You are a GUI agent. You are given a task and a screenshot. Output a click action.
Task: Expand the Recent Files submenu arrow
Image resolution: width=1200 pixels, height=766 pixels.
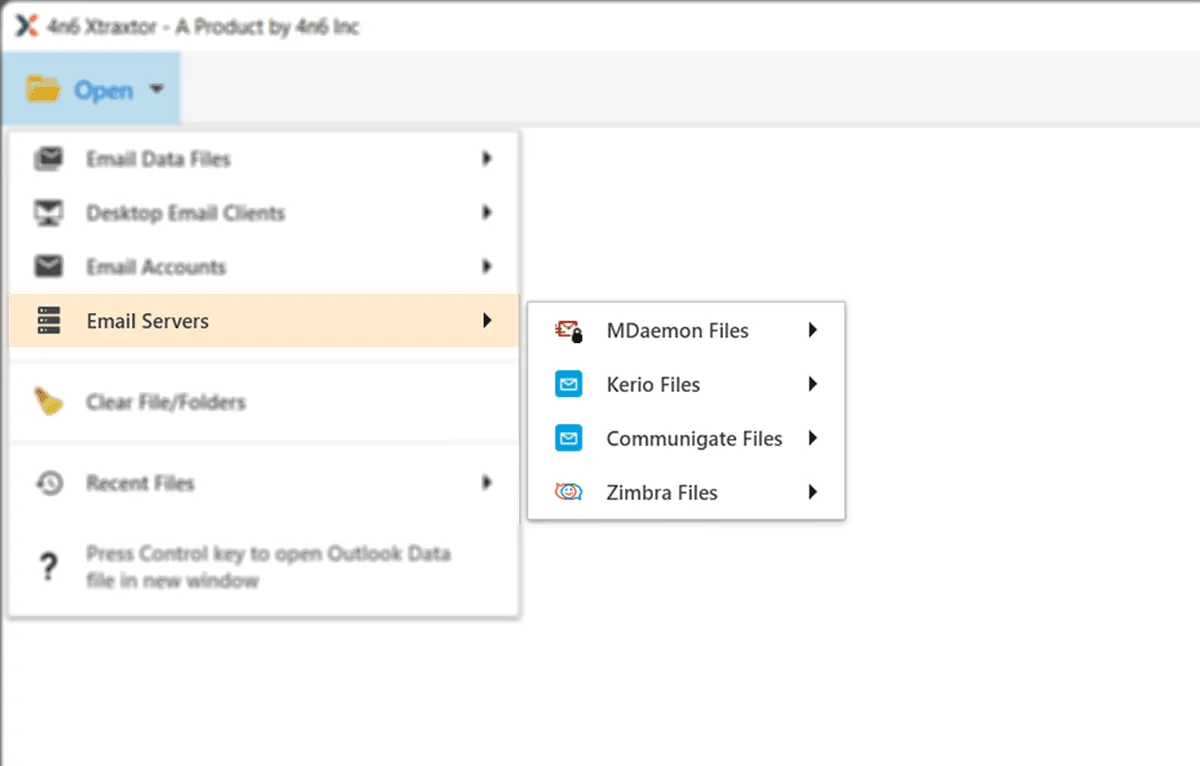[487, 483]
